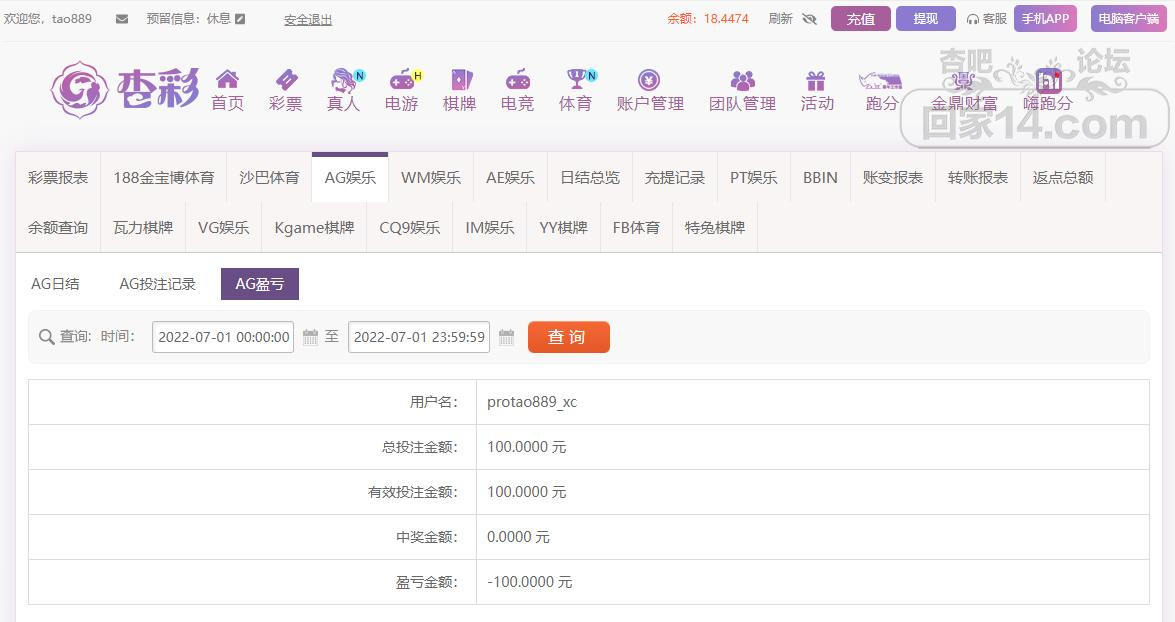Open 团队管理 team icon
The image size is (1175, 622).
(x=742, y=80)
